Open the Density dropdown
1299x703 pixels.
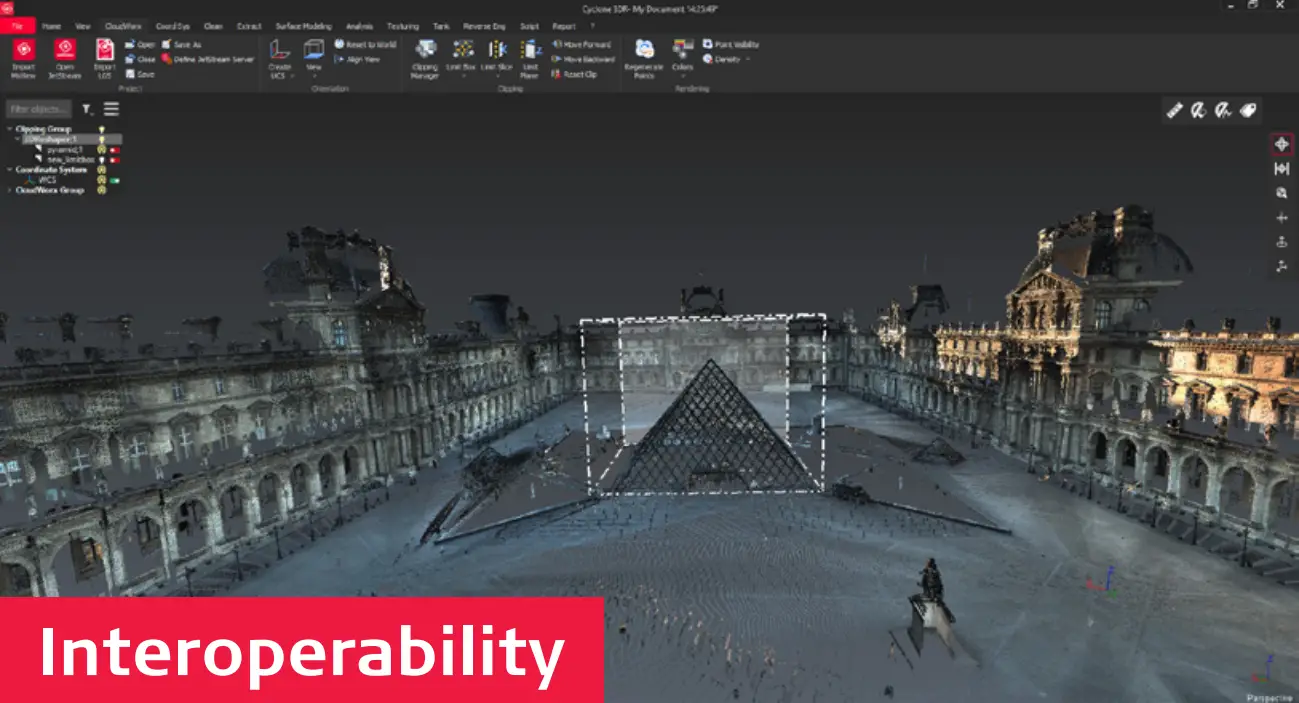(748, 58)
